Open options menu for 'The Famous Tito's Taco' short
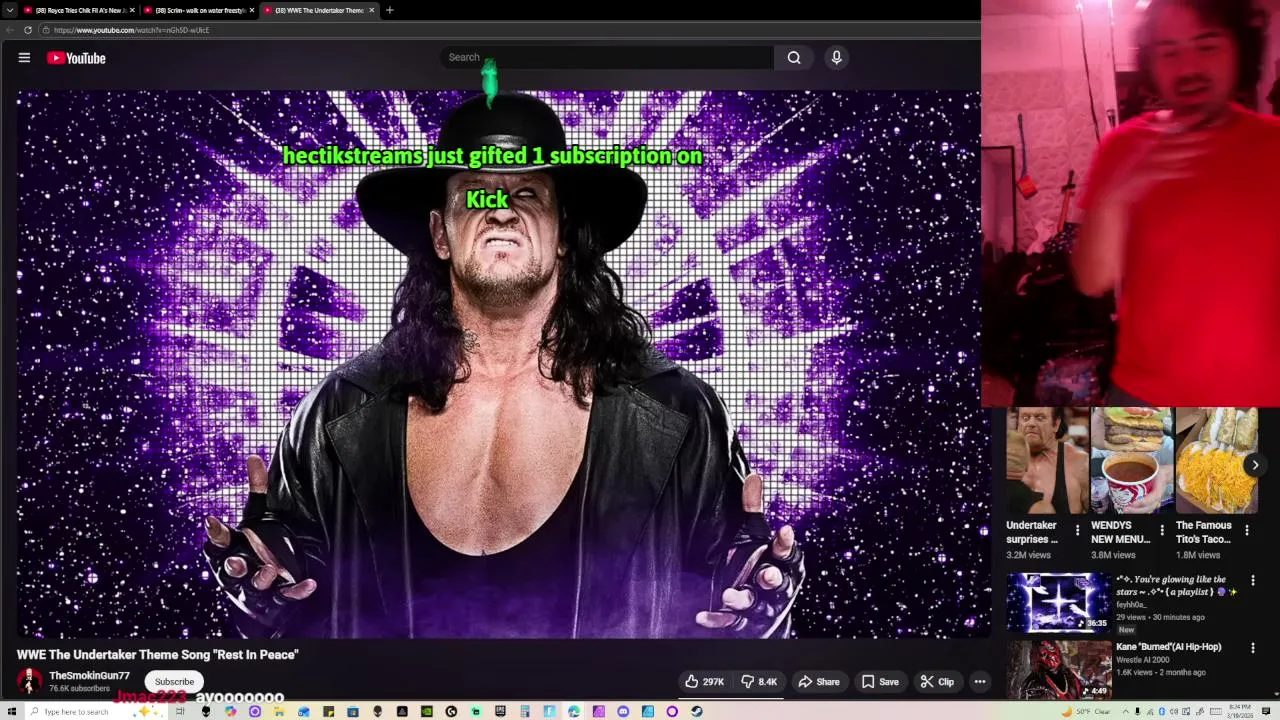1280x720 pixels. tap(1247, 530)
